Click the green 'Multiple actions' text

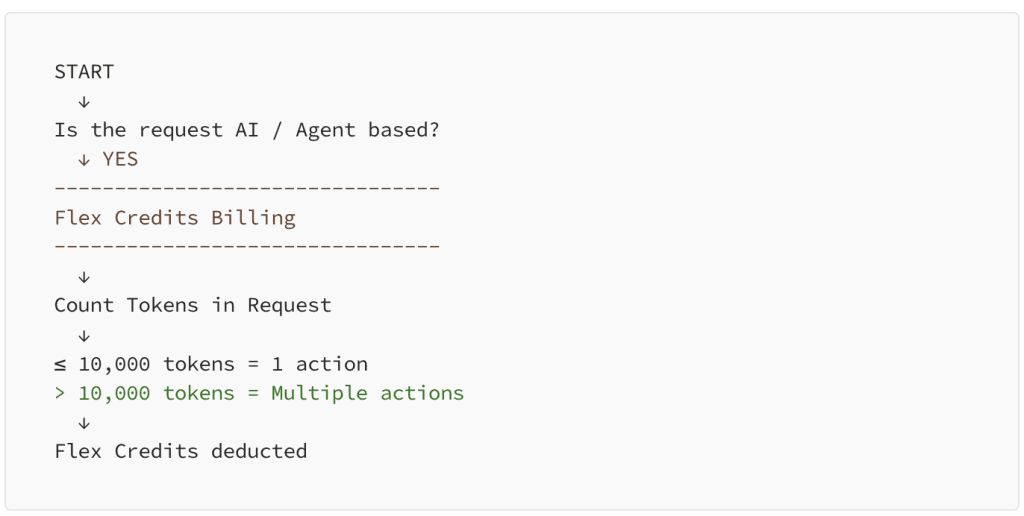(x=368, y=393)
